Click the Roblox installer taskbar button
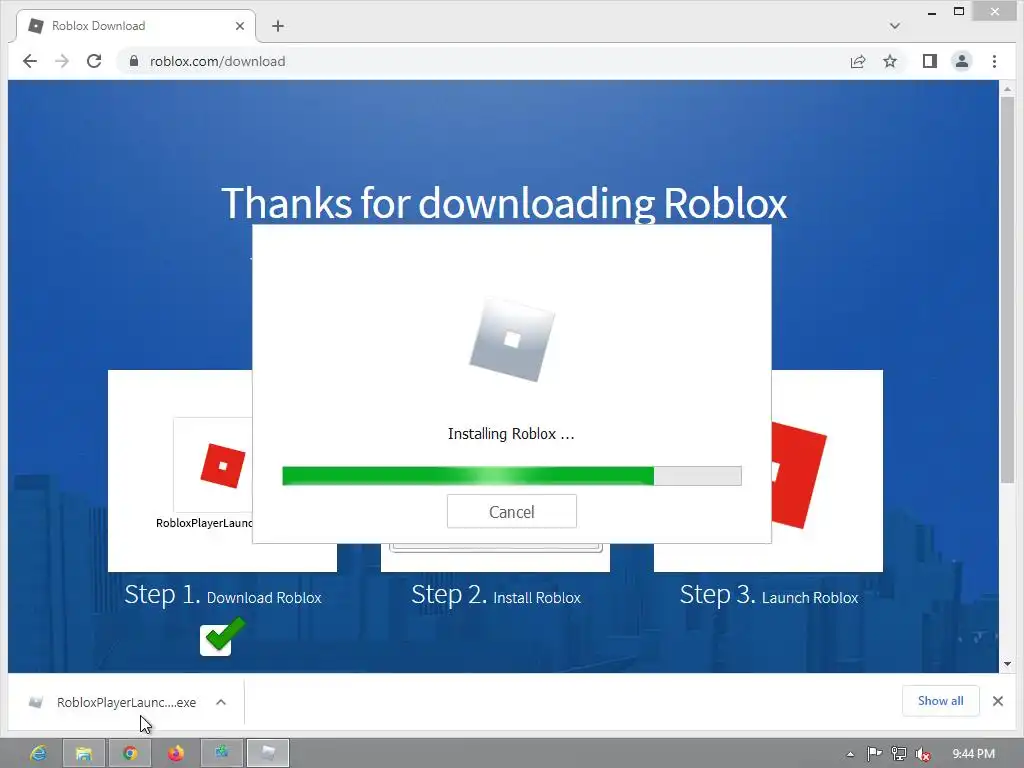The image size is (1024, 768). (x=268, y=753)
